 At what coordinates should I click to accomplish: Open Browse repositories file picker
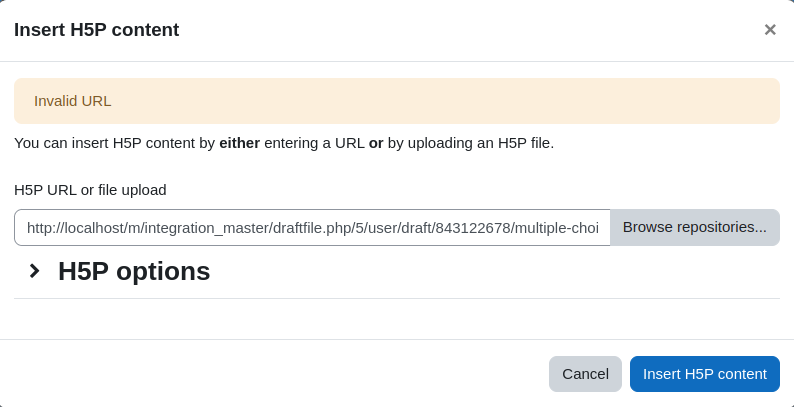point(695,228)
